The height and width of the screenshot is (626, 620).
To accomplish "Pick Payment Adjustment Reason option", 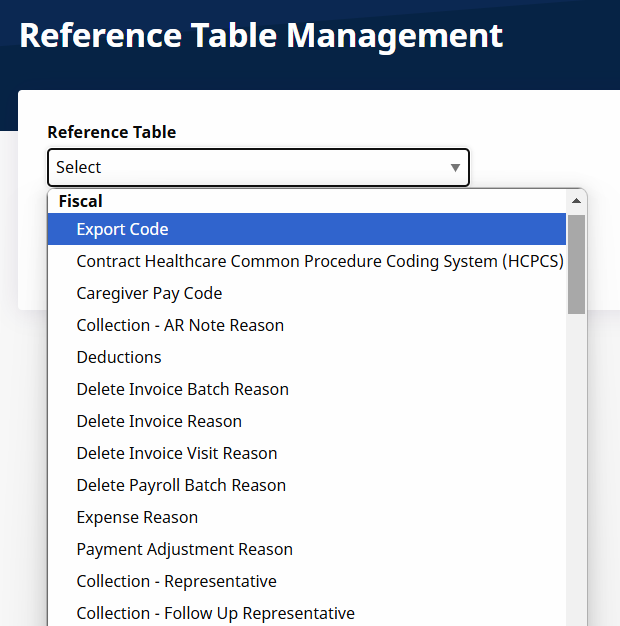I will coord(184,549).
